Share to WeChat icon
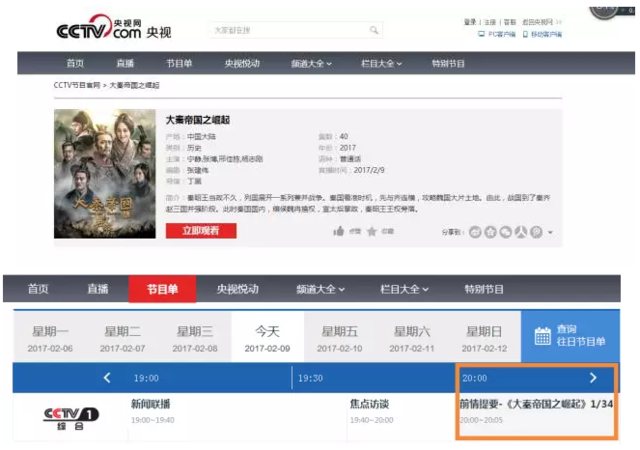 coord(506,232)
